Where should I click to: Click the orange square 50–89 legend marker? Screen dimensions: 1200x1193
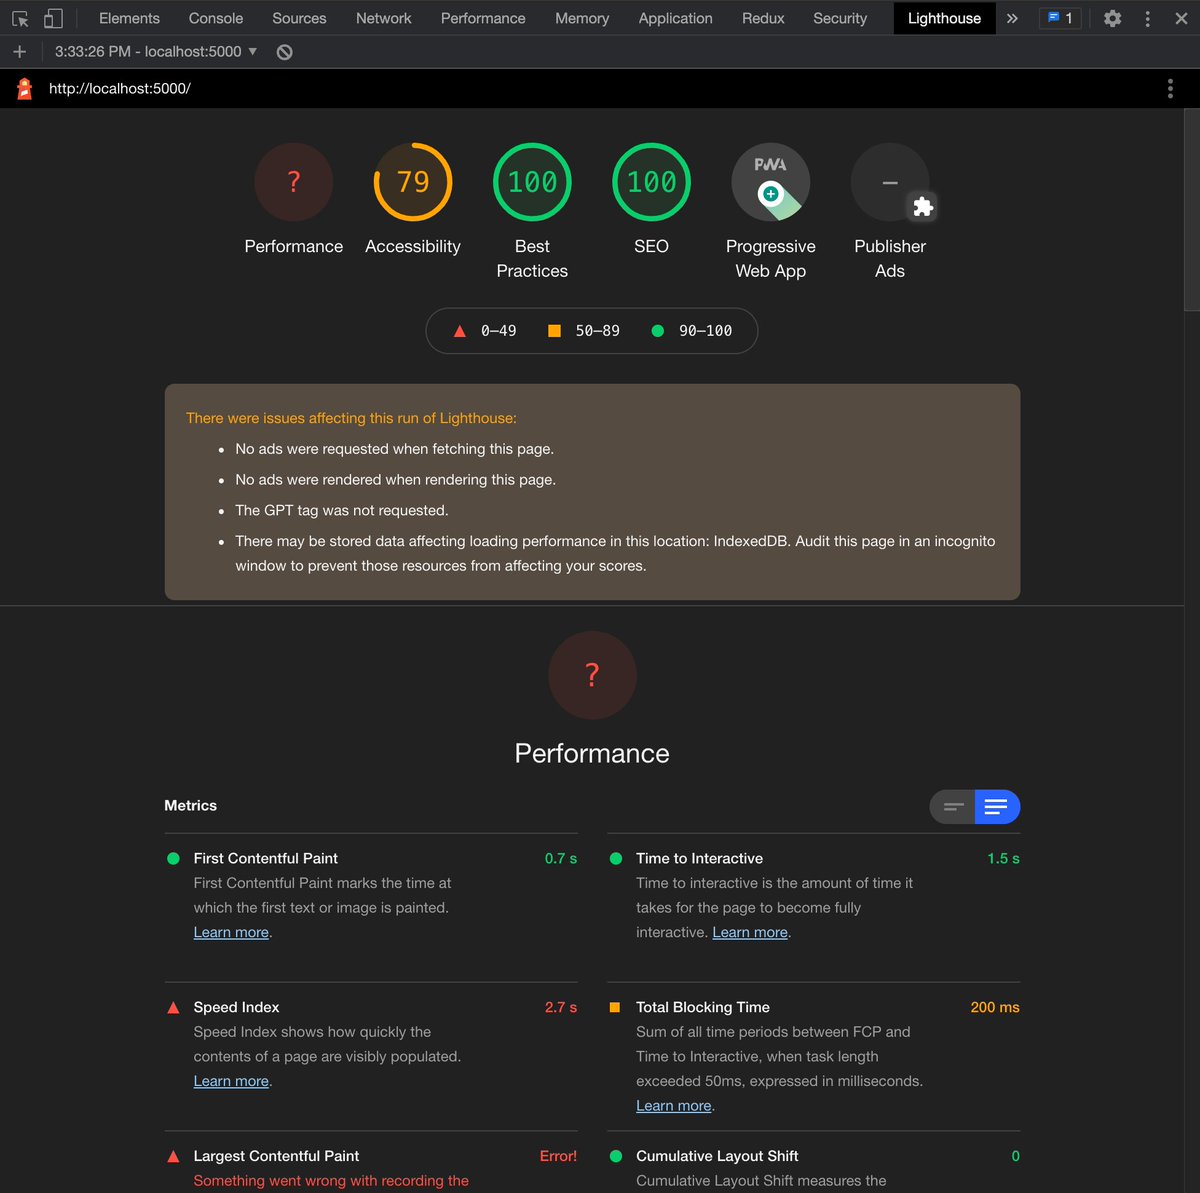(x=554, y=331)
